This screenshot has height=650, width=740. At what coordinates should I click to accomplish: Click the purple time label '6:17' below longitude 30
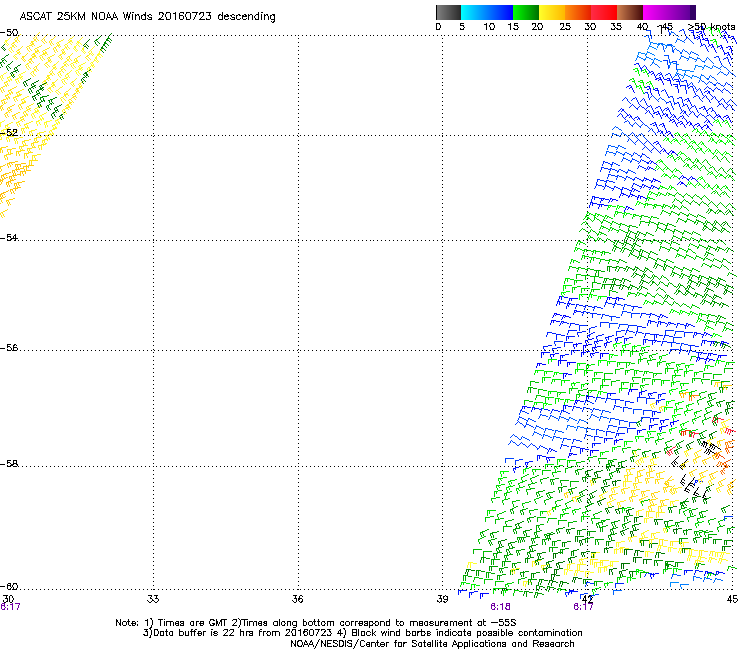coord(10,607)
